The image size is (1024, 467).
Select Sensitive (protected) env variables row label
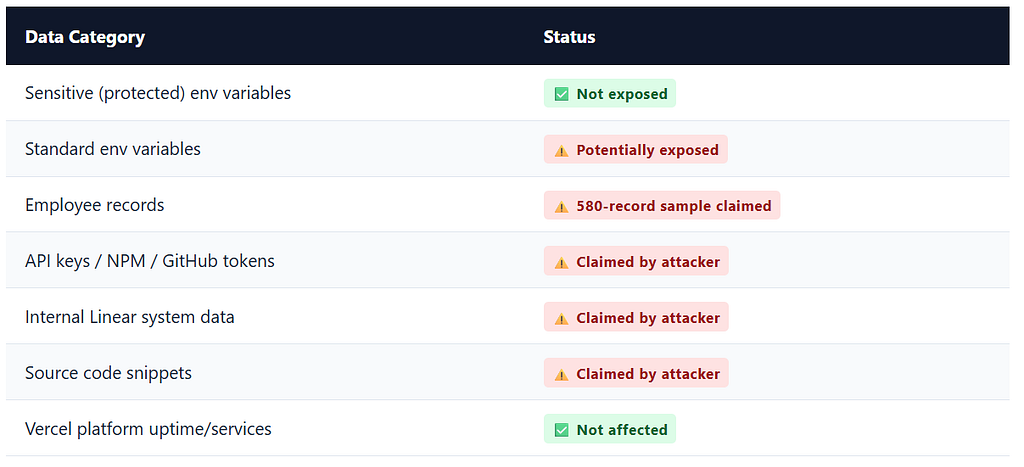click(x=158, y=93)
